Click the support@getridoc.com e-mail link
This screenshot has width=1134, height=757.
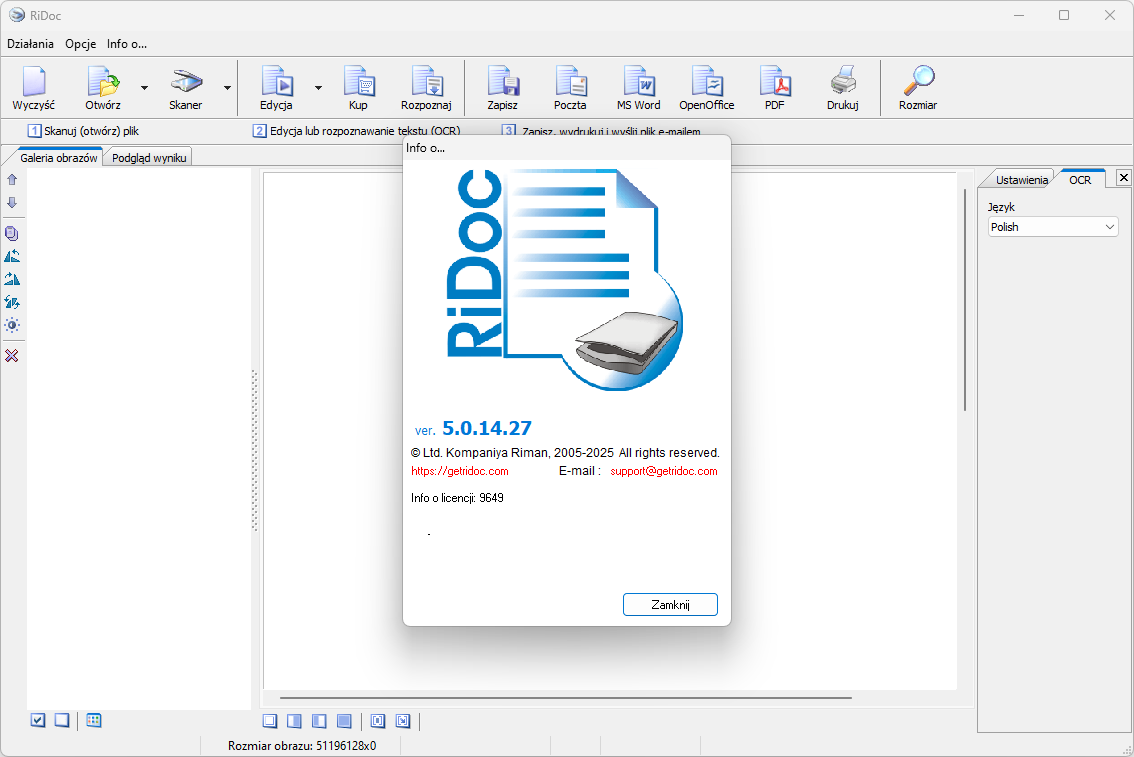664,471
